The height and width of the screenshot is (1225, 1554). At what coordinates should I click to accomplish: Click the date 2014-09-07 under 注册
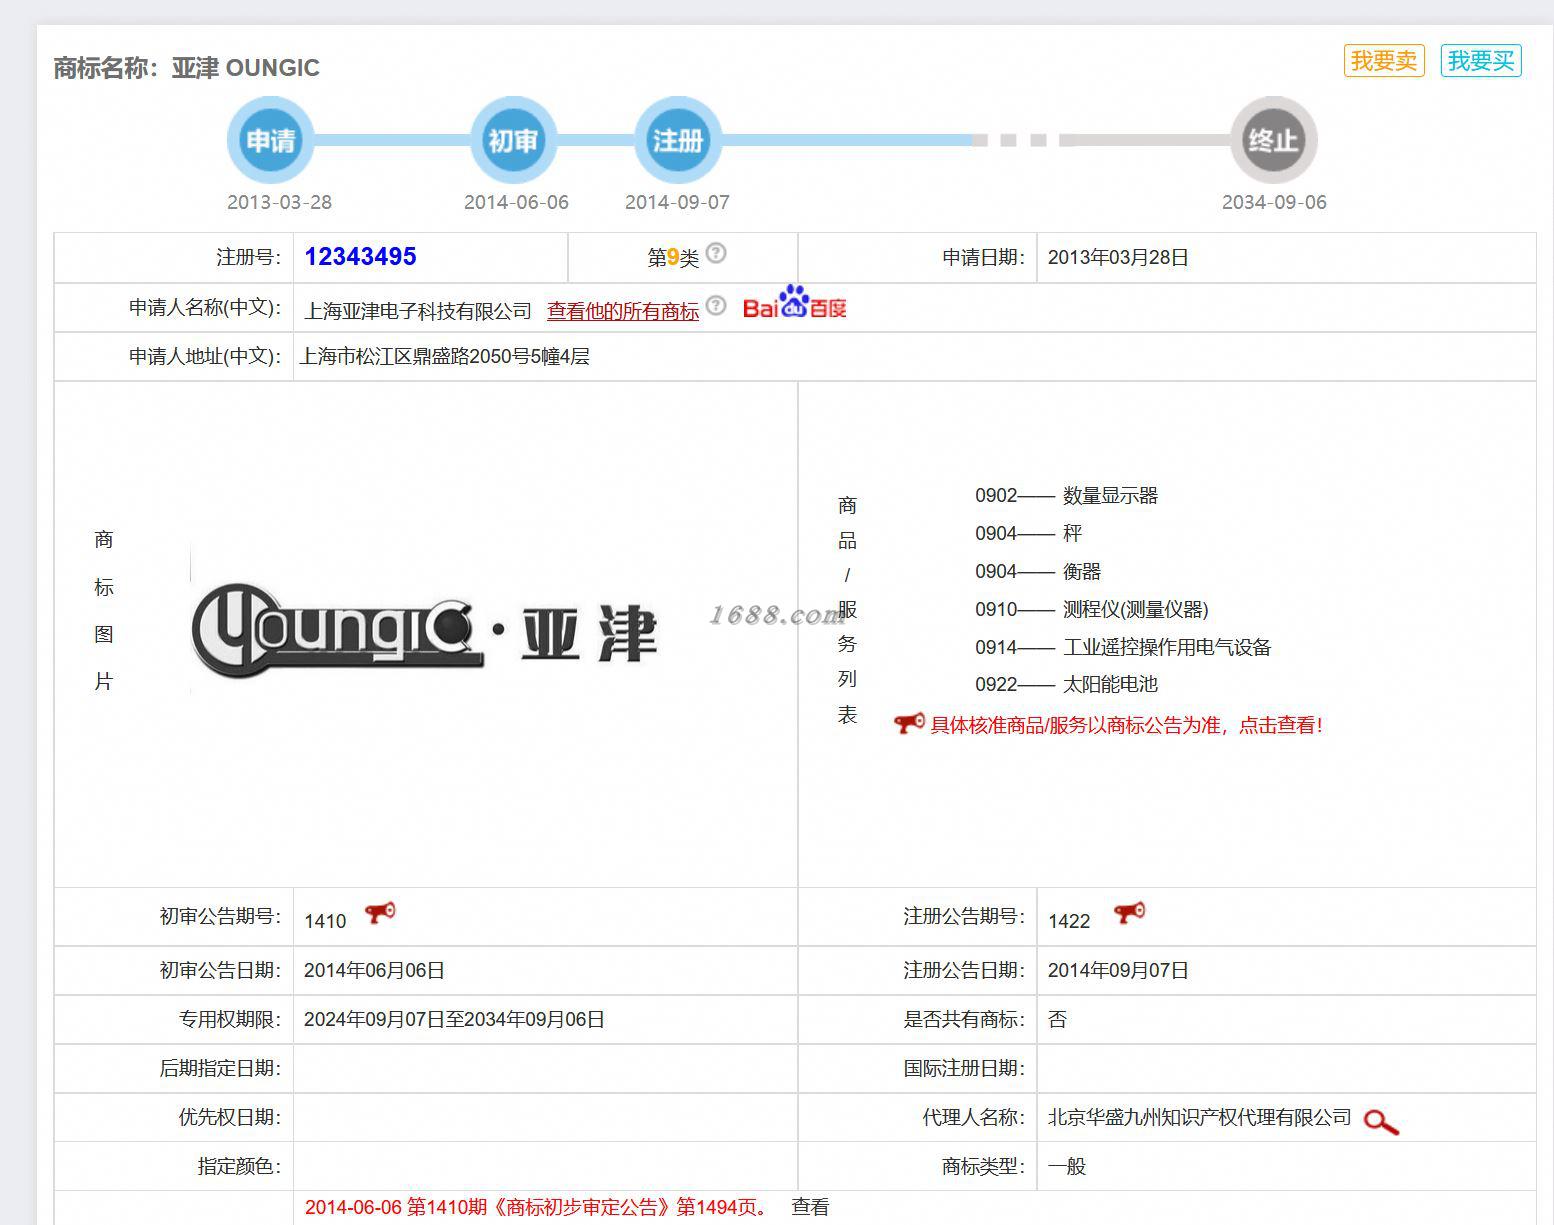point(677,202)
